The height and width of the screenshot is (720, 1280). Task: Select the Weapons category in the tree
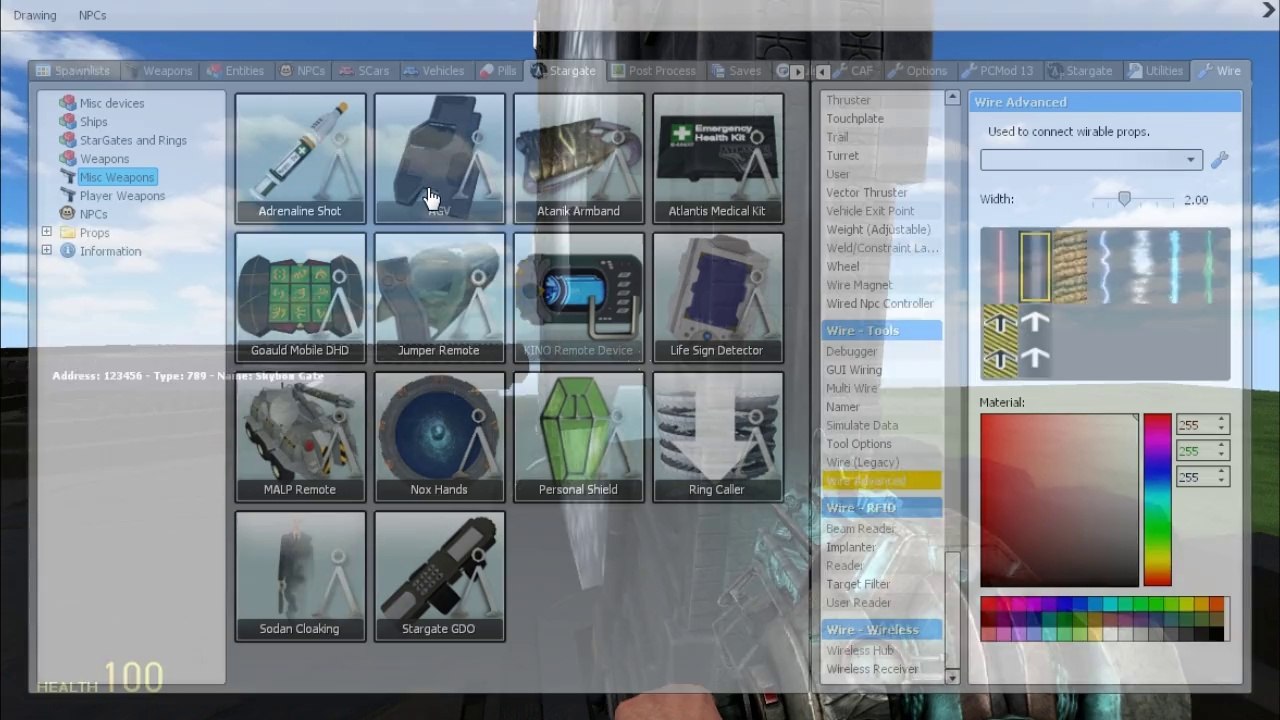click(x=104, y=159)
